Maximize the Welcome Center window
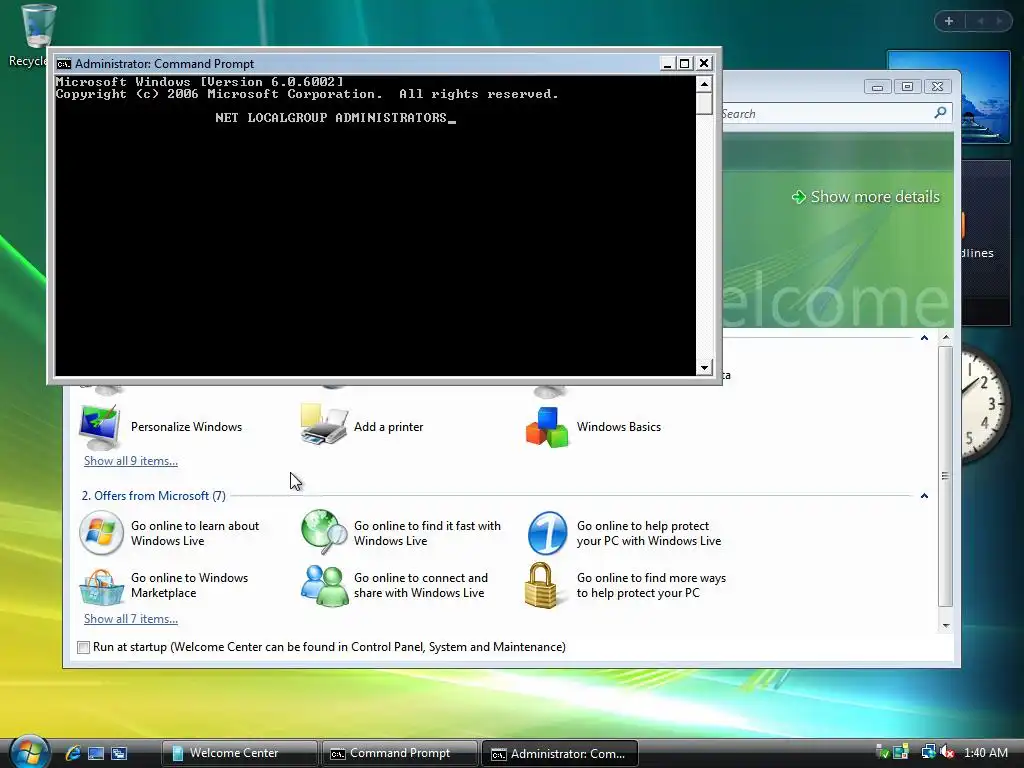 907,86
